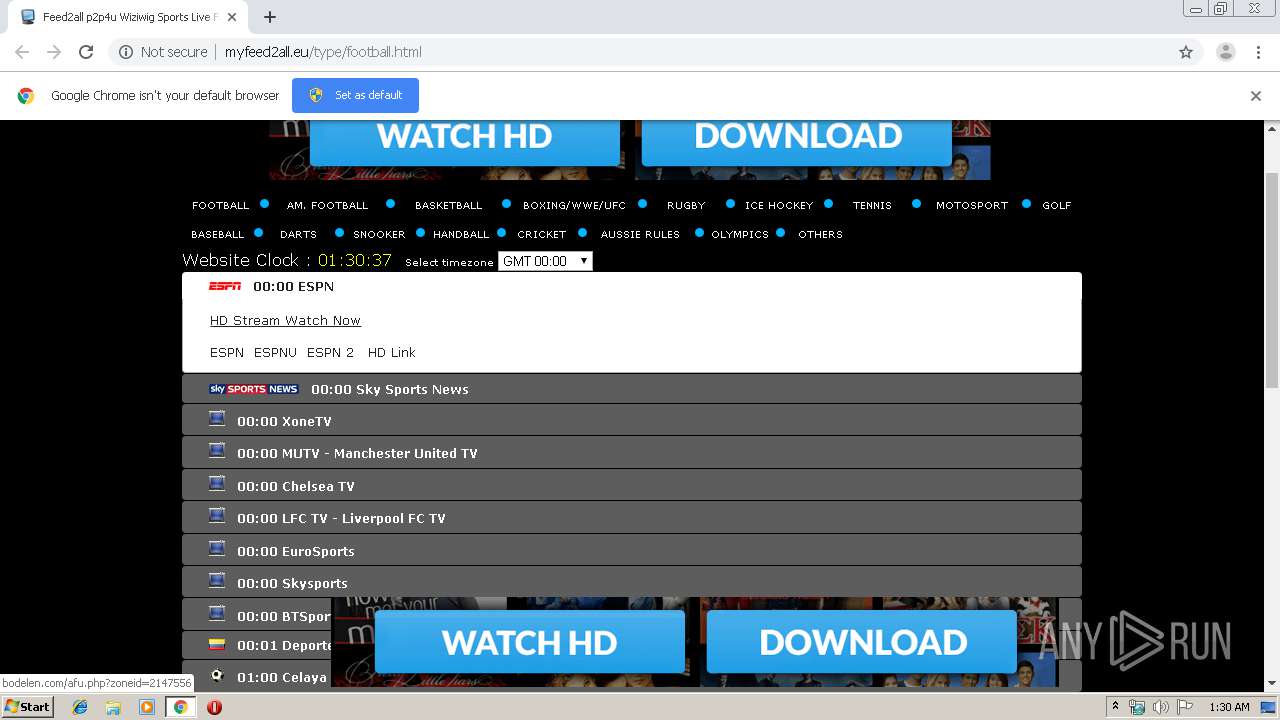The height and width of the screenshot is (720, 1280).
Task: Click the football icon beside 01:00 Celaya
Action: (217, 676)
